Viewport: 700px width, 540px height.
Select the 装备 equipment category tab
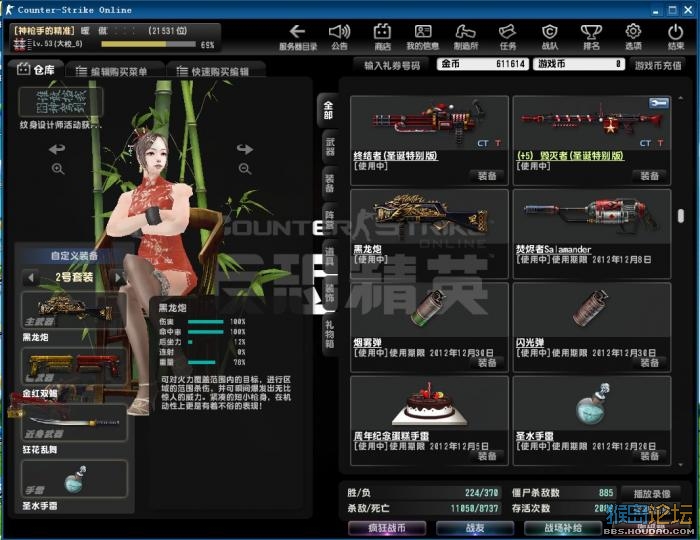[x=329, y=183]
